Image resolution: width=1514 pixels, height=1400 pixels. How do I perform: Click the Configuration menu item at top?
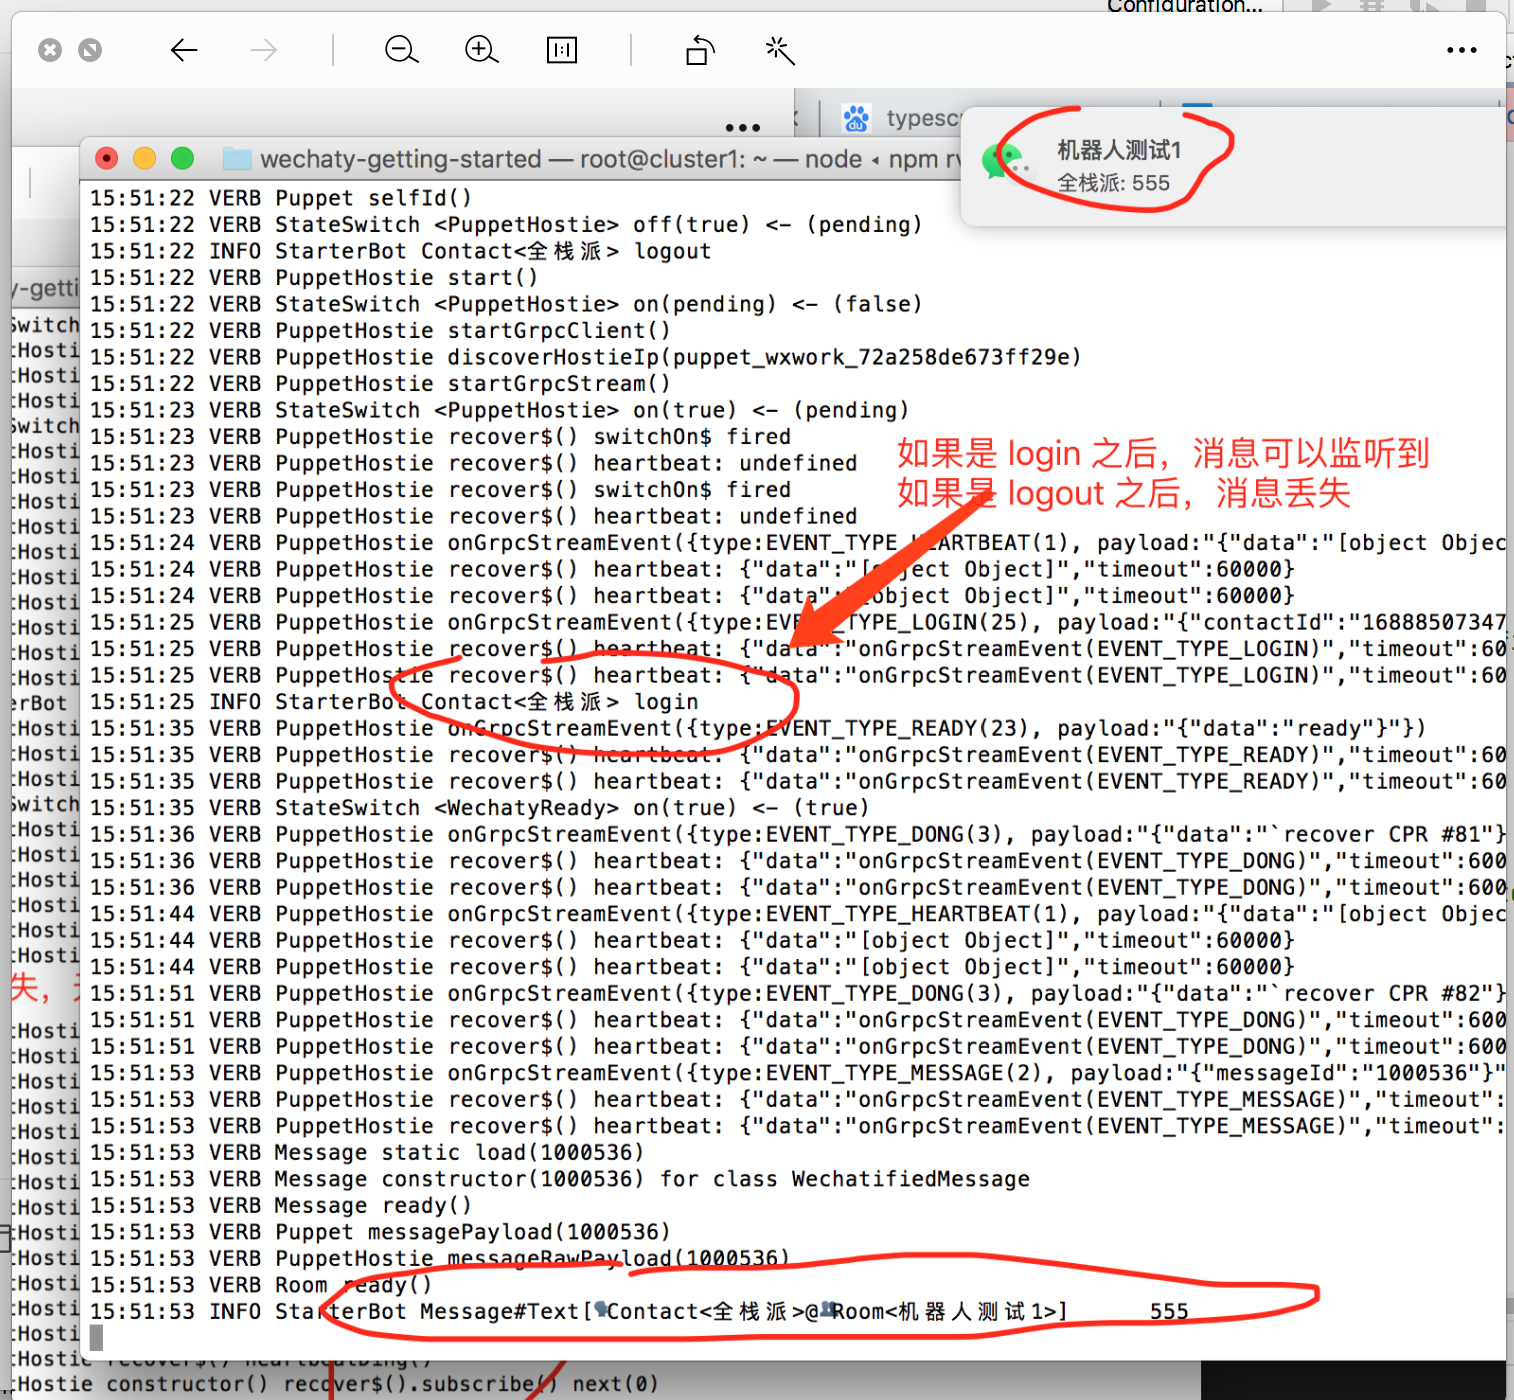1184,7
